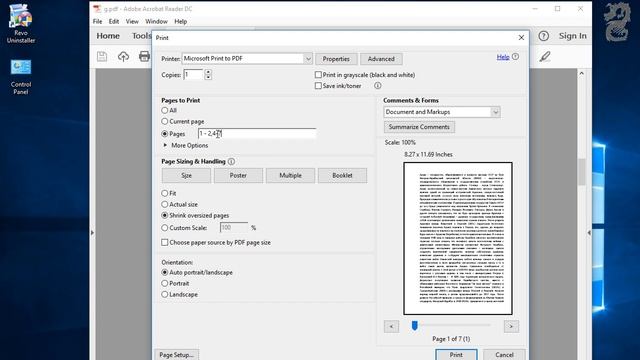The height and width of the screenshot is (360, 640).
Task: Open the Edit menu
Action: [x=114, y=21]
